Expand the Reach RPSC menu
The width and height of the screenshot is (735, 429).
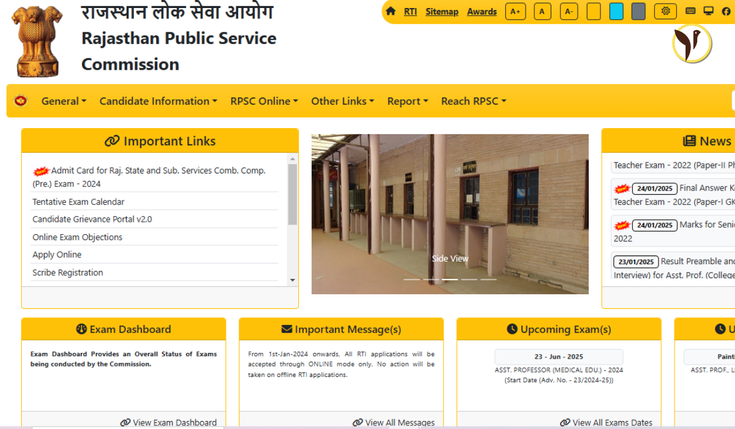473,101
